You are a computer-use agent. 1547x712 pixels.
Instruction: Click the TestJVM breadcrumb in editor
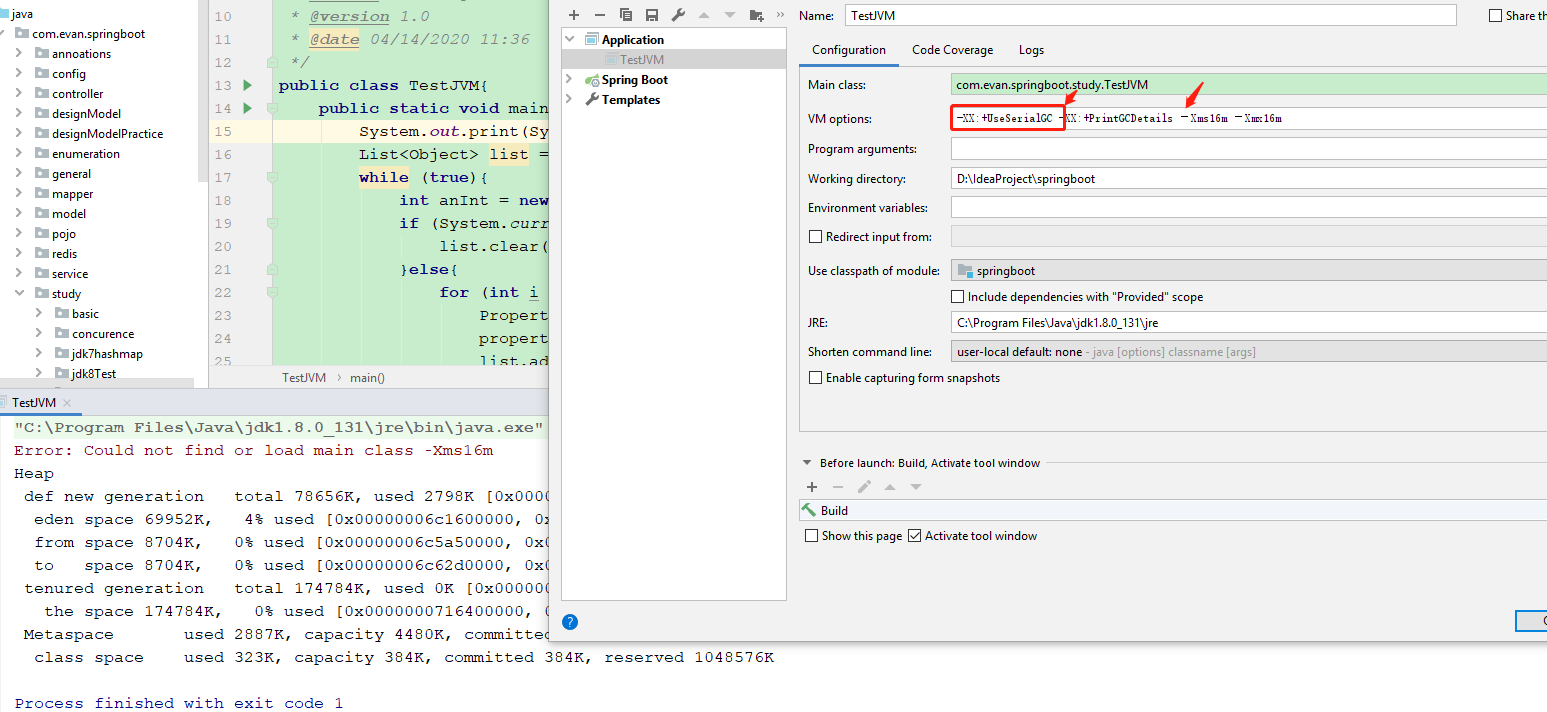point(304,378)
